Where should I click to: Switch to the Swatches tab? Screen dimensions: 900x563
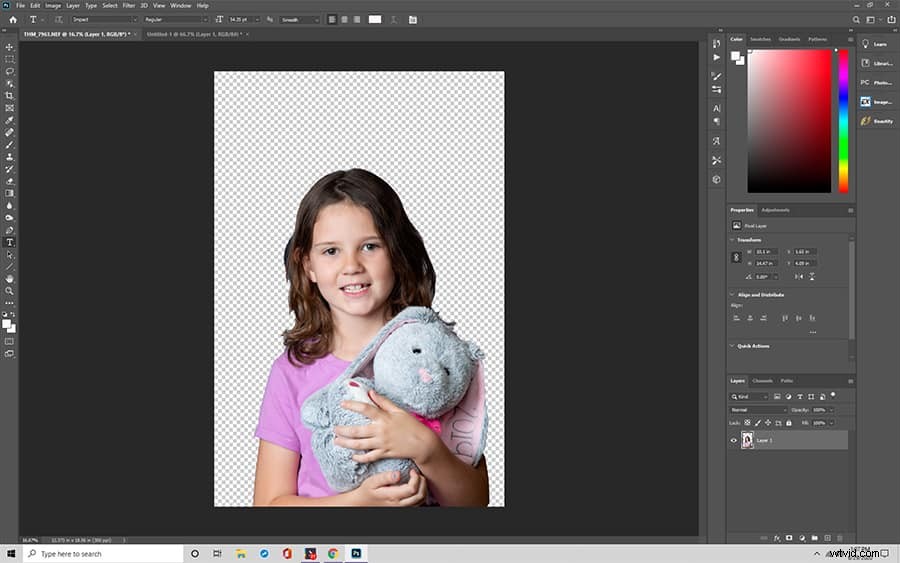(x=761, y=39)
